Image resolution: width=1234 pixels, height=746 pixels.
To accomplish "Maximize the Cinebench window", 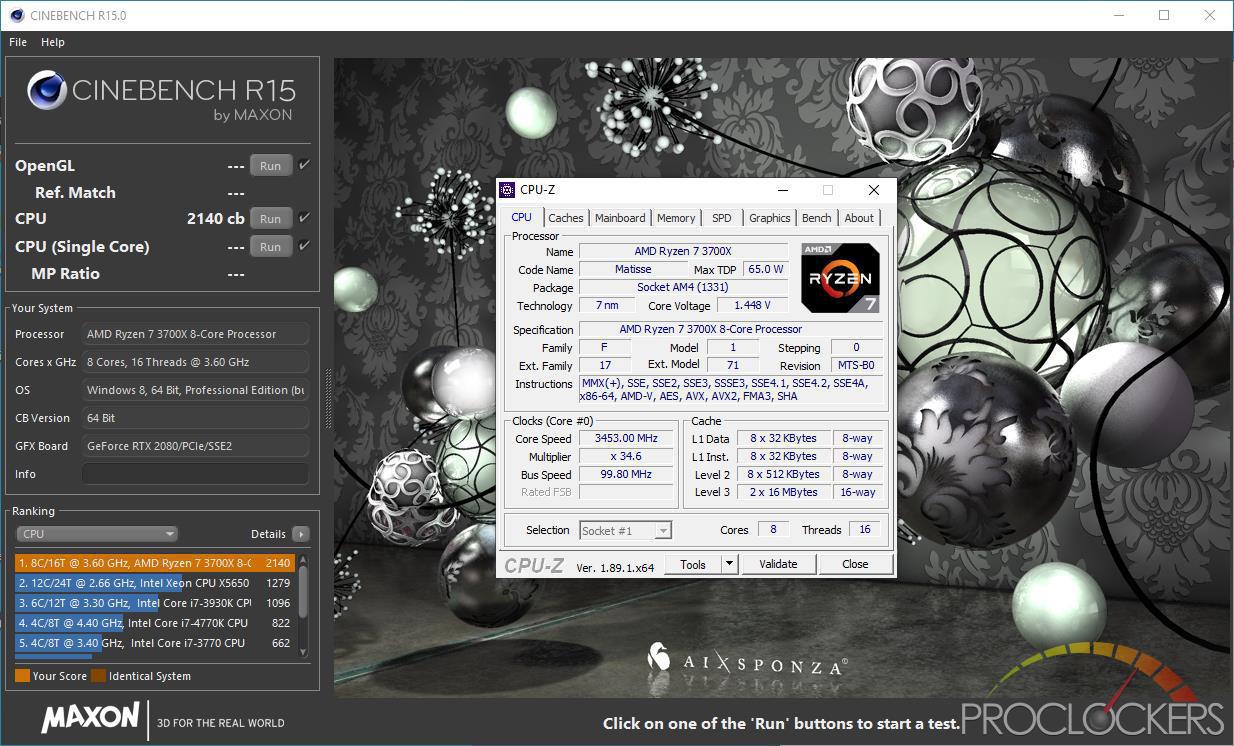I will pyautogui.click(x=1164, y=15).
